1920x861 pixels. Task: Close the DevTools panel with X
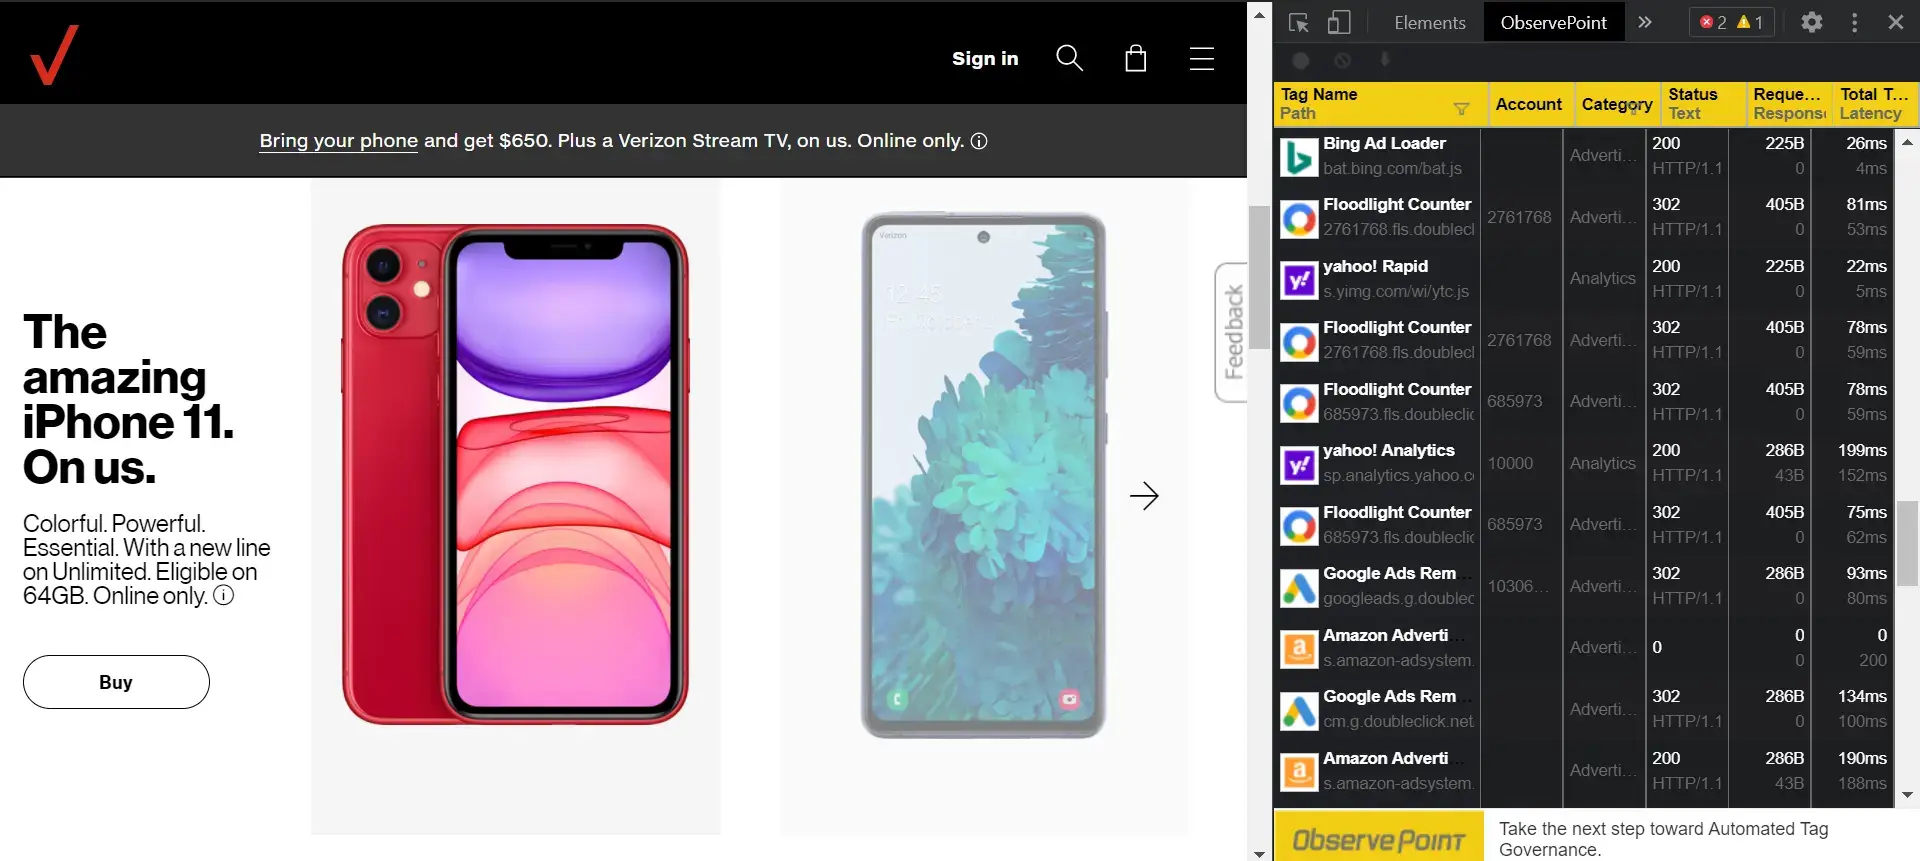tap(1895, 22)
